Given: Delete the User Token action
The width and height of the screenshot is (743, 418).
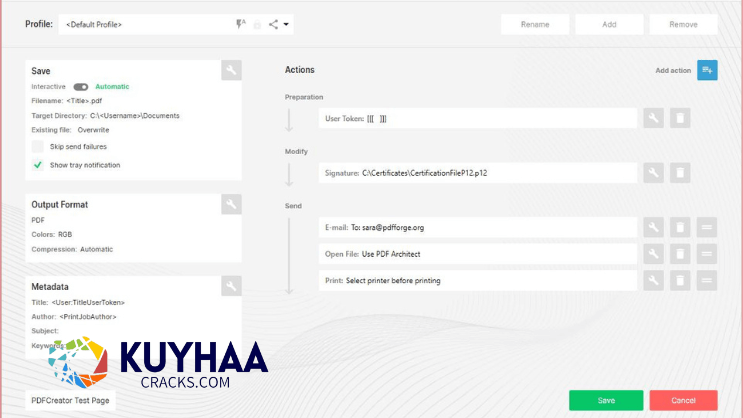Looking at the screenshot, I should point(680,118).
